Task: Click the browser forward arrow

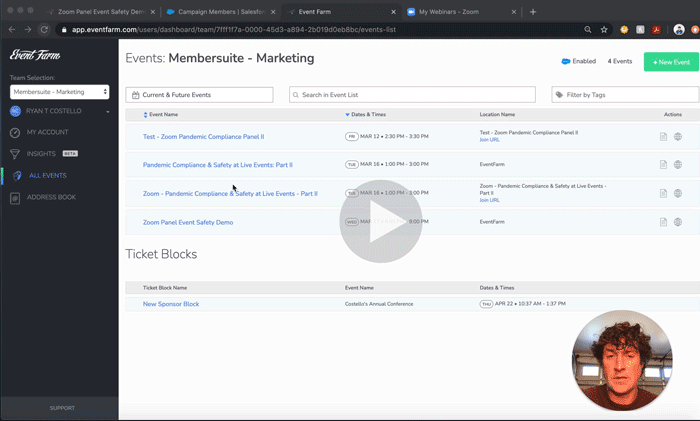Action: pos(28,29)
